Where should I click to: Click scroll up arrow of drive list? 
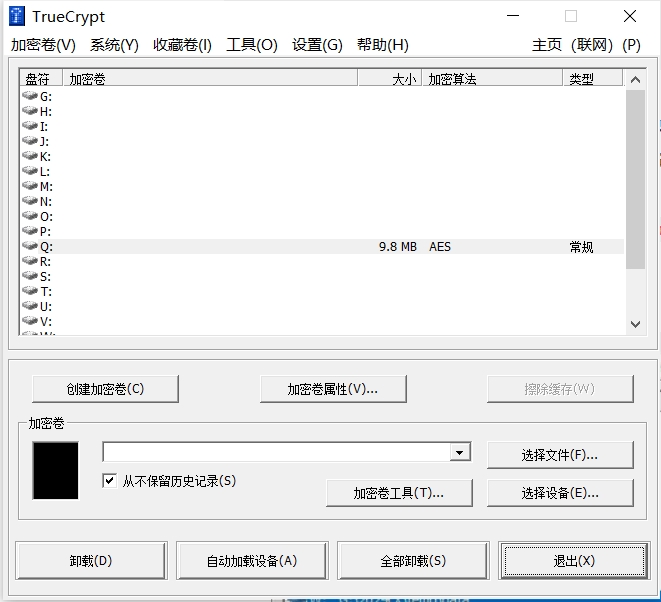[636, 80]
